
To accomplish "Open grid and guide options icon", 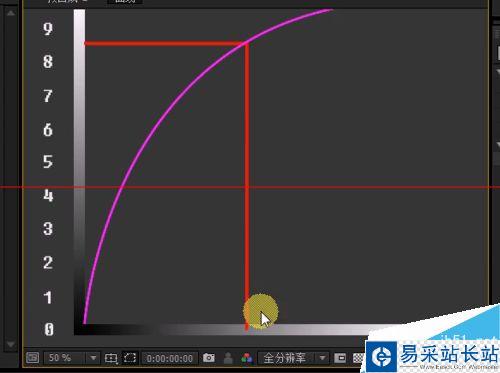I will pyautogui.click(x=111, y=358).
